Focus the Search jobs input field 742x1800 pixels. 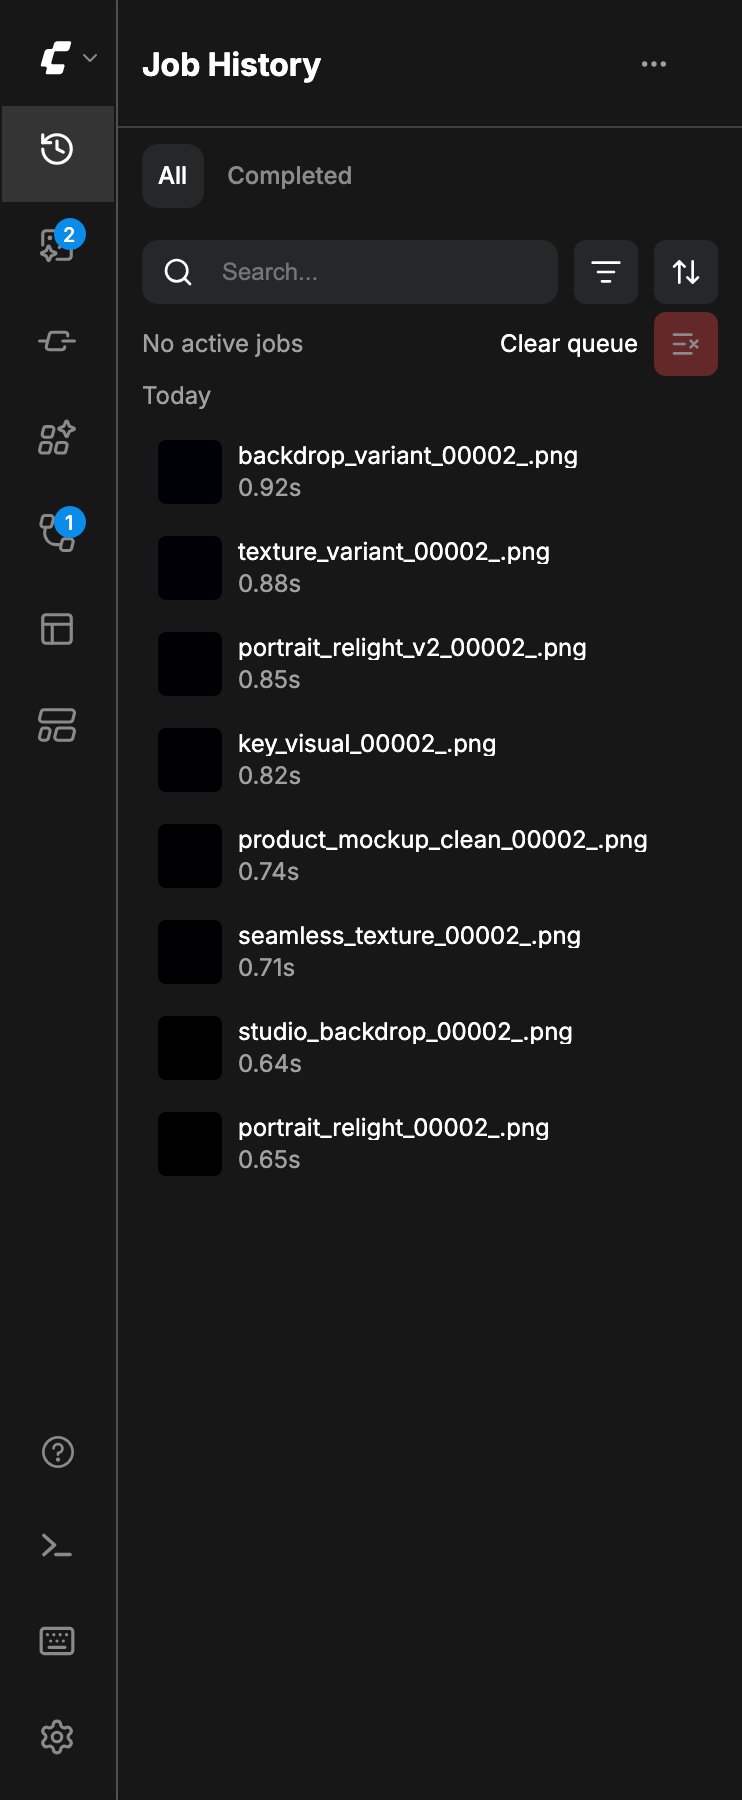350,272
